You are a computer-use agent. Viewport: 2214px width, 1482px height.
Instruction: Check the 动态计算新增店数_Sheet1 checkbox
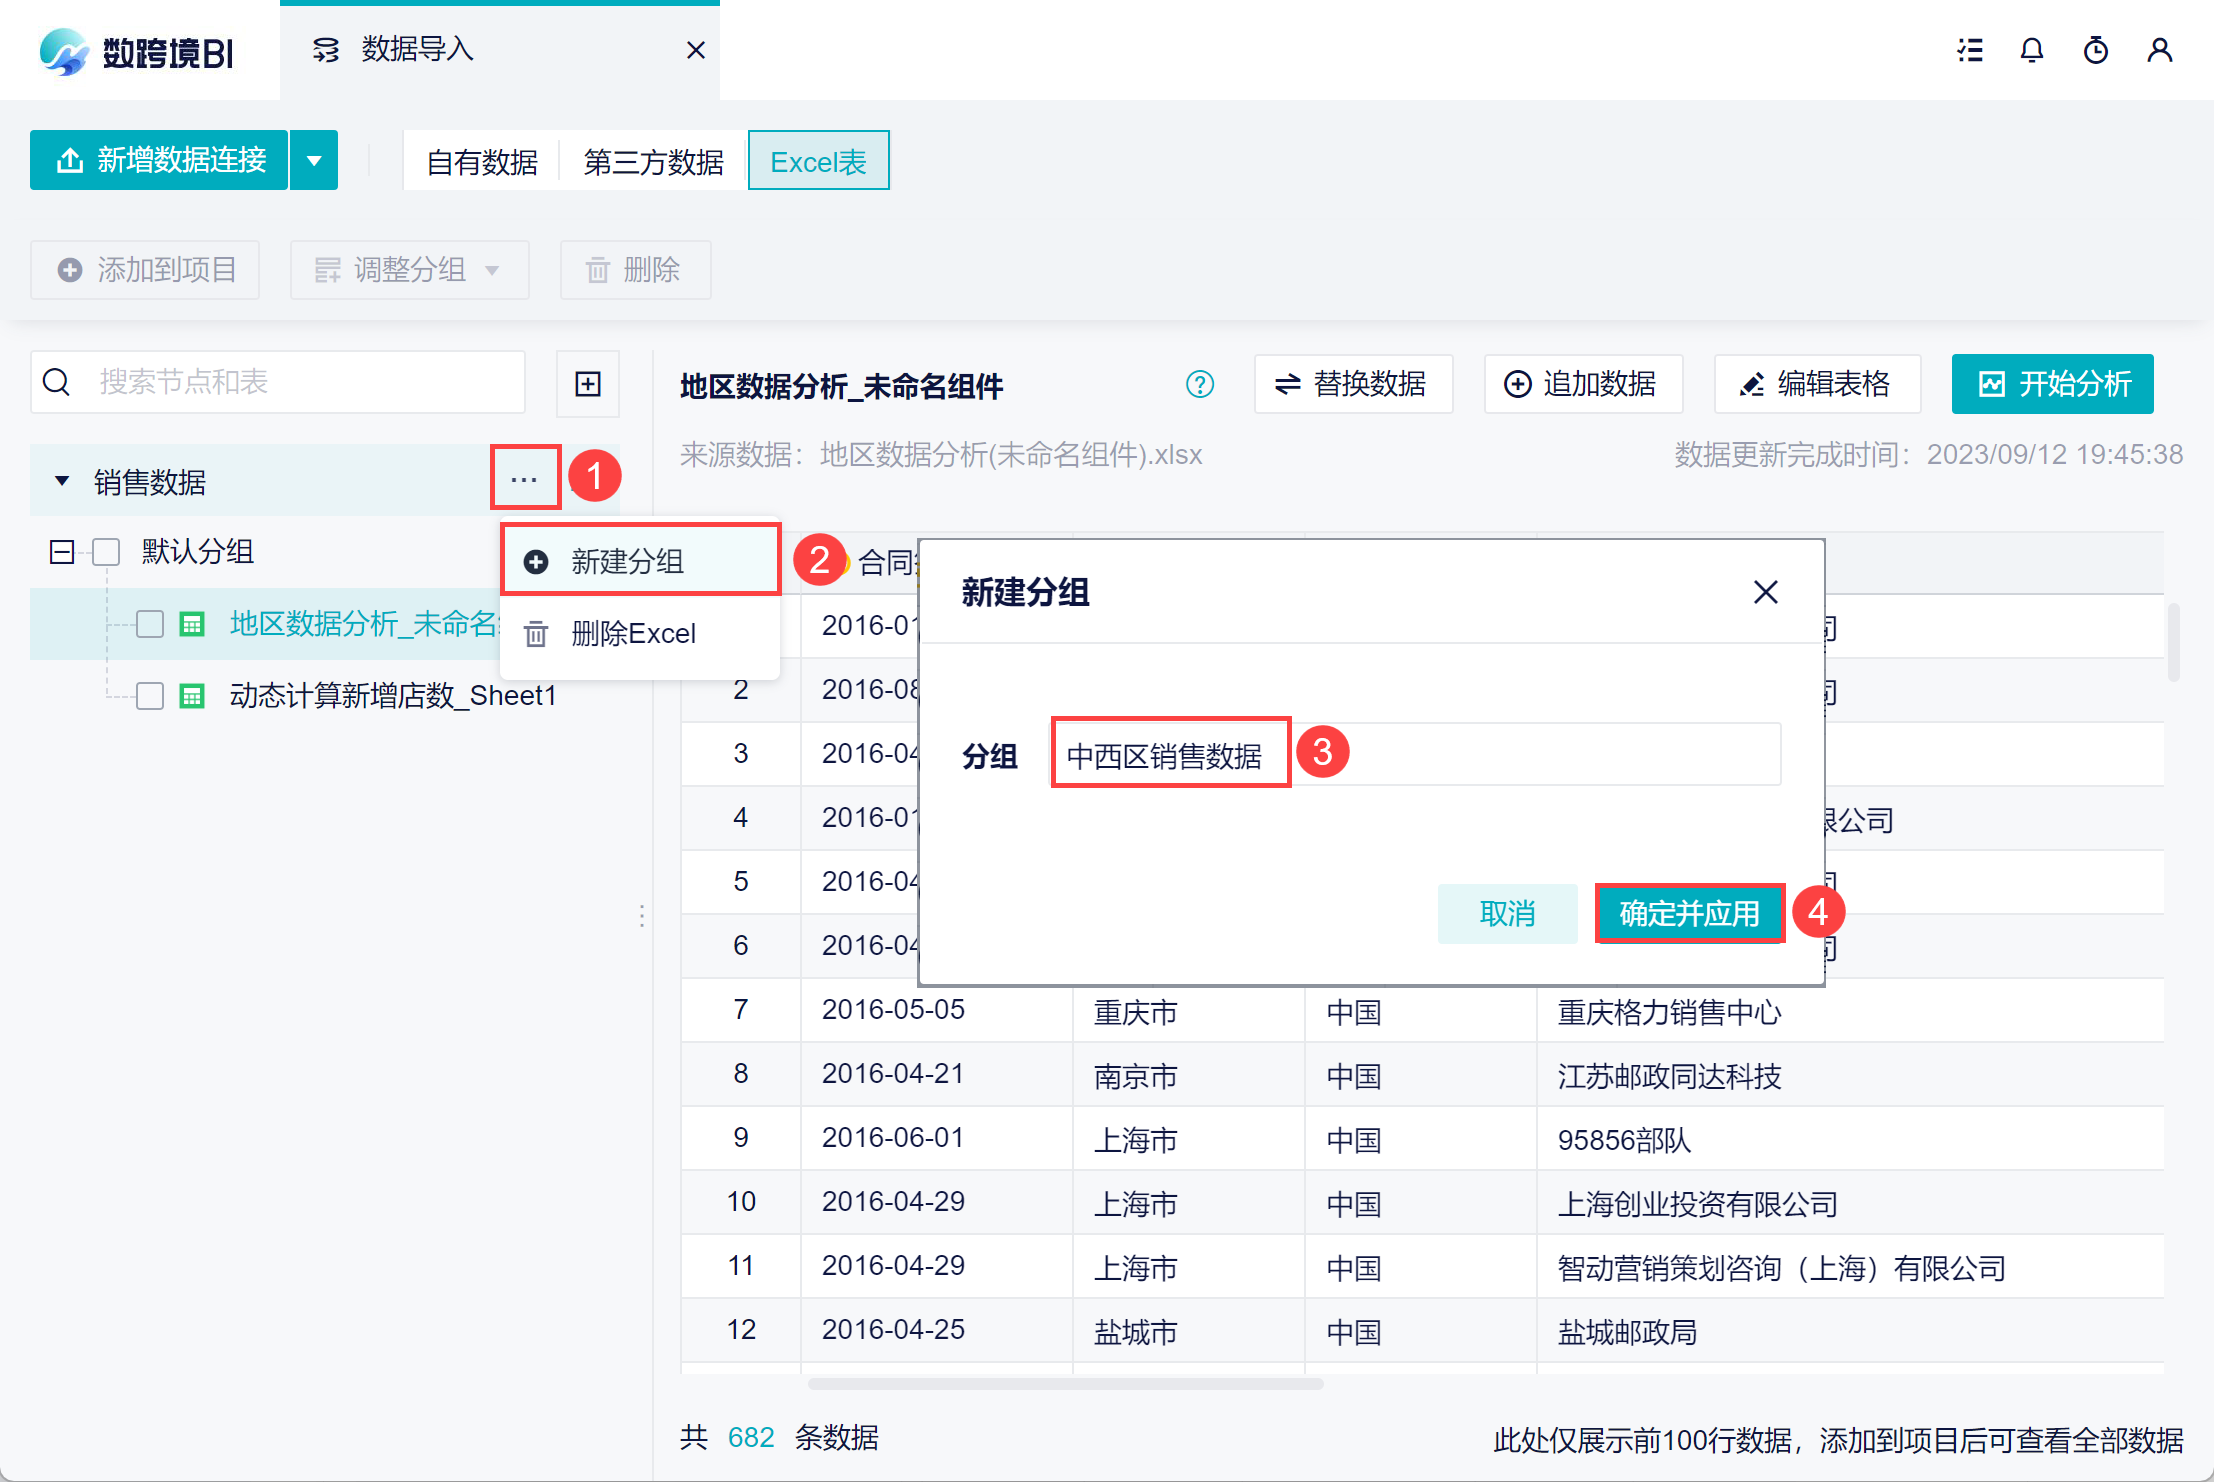click(150, 696)
